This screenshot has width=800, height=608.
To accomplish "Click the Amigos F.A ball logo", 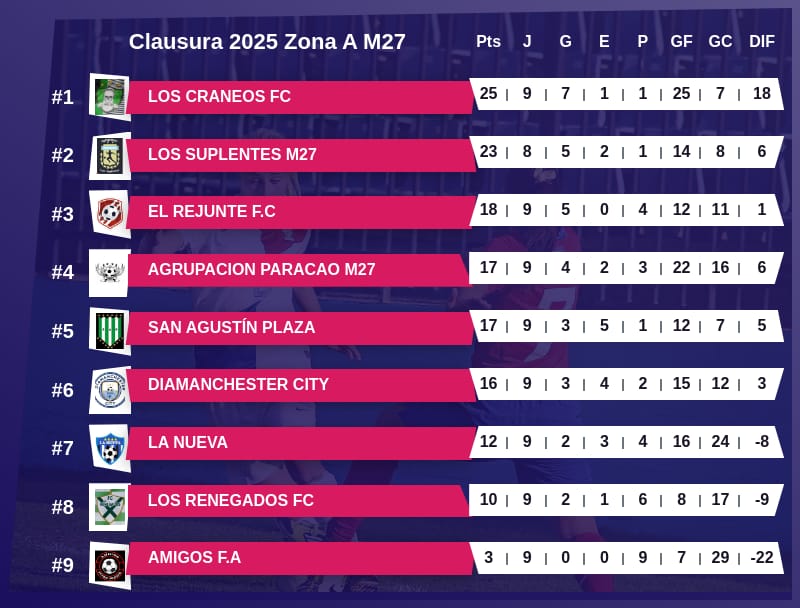I will click(x=110, y=565).
